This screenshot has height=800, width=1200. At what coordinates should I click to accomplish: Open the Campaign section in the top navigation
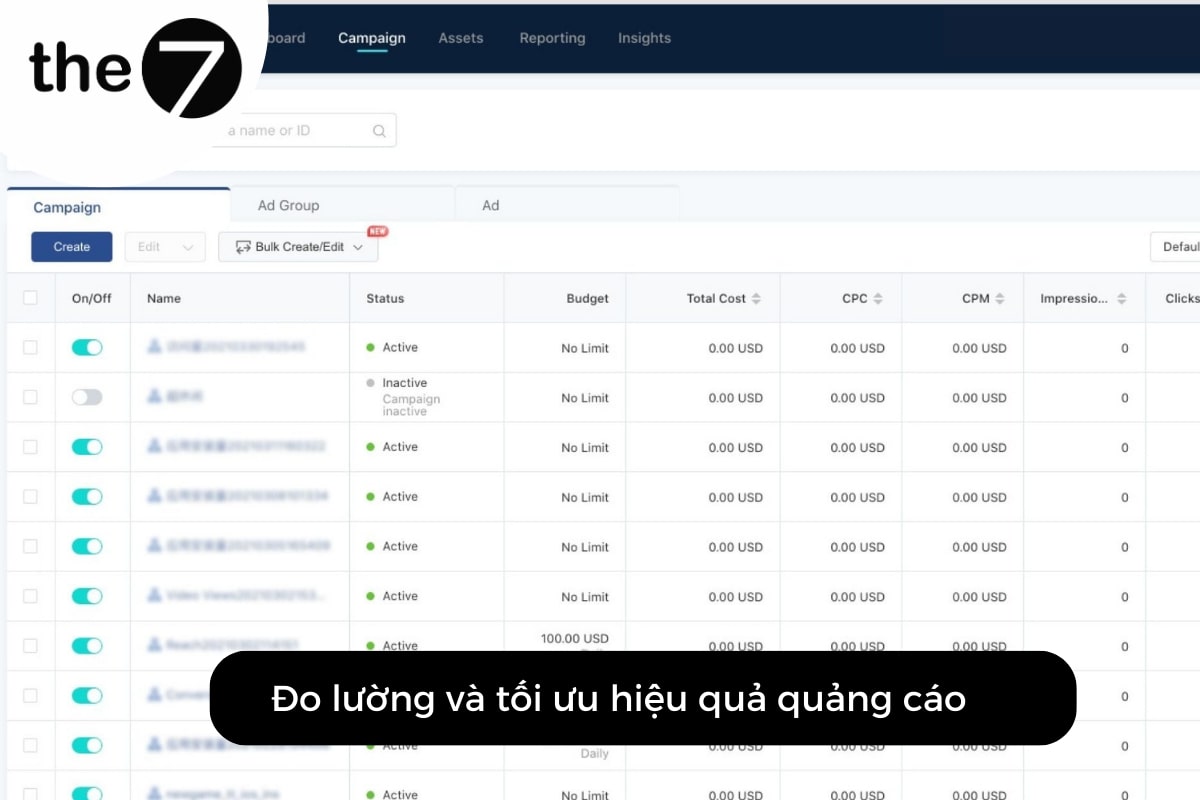372,38
